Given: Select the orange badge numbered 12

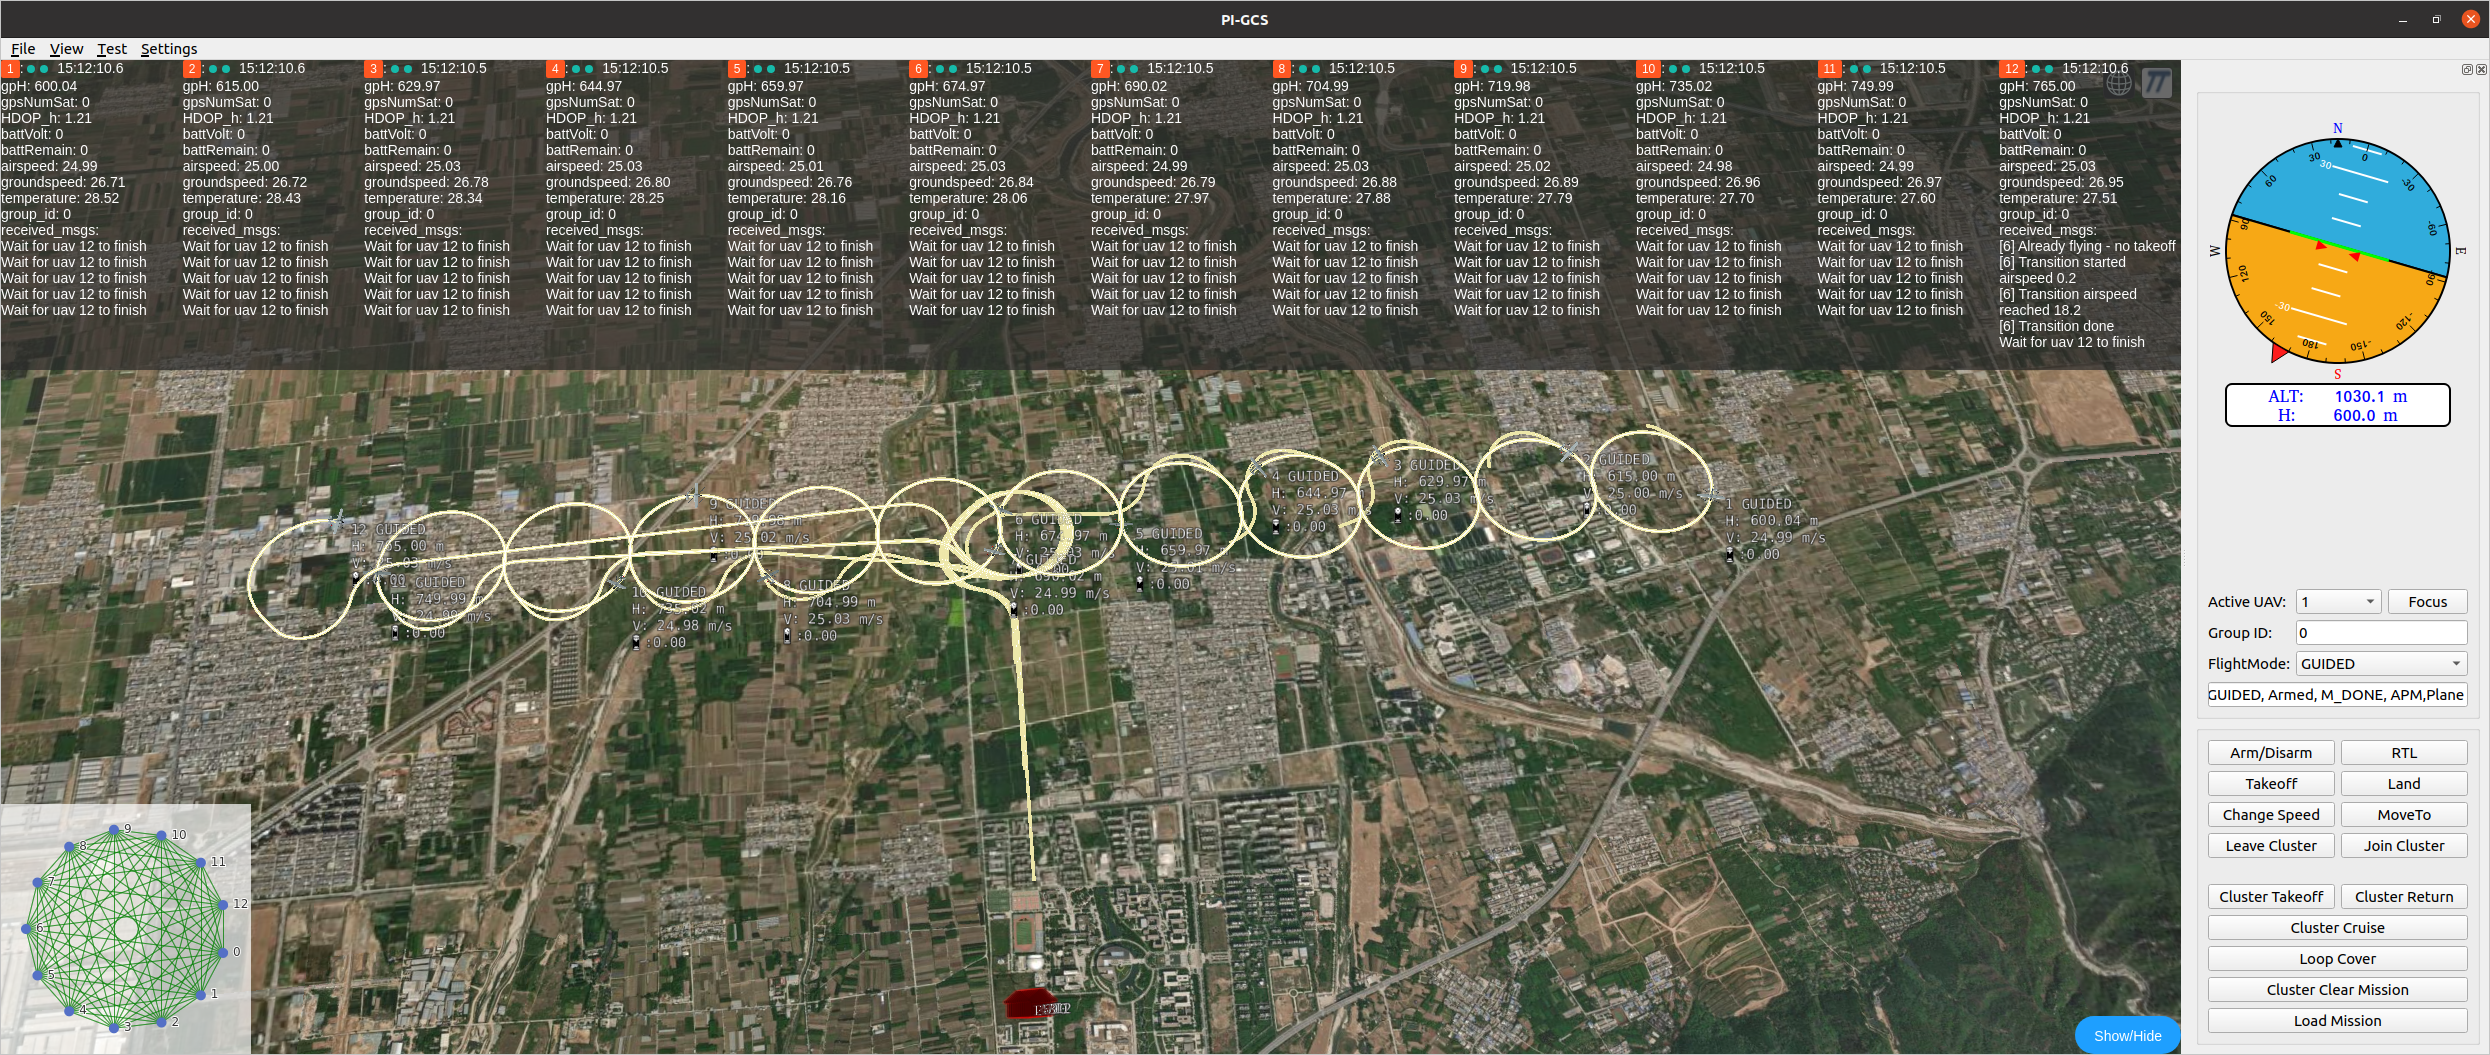Looking at the screenshot, I should click(2012, 69).
